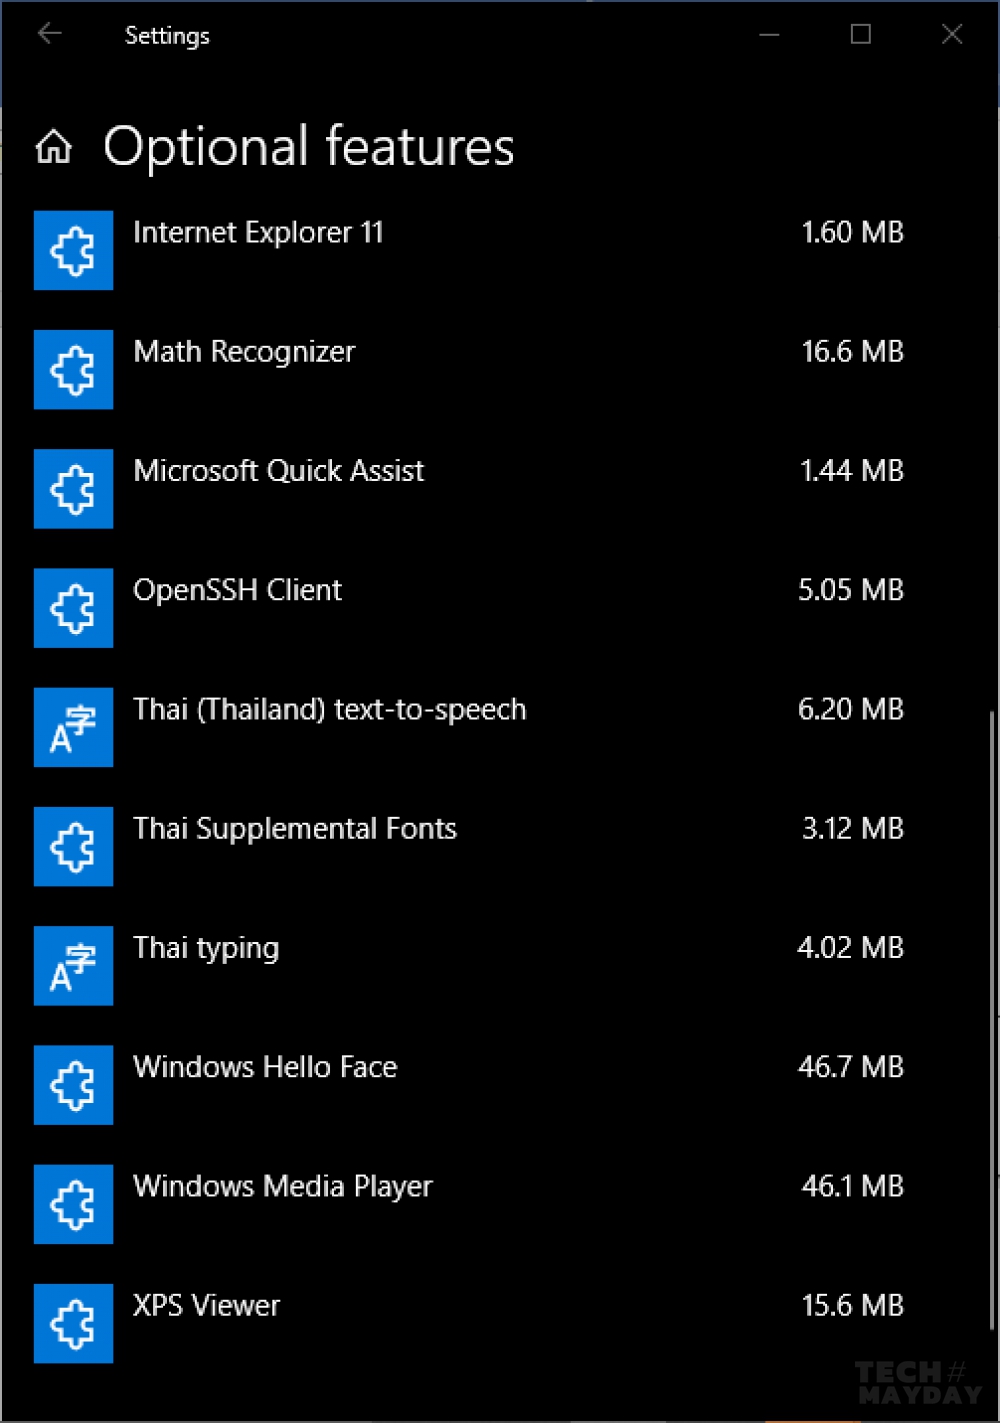The height and width of the screenshot is (1423, 1000).
Task: Click the vertical scrollbar thumb
Action: [992, 1020]
